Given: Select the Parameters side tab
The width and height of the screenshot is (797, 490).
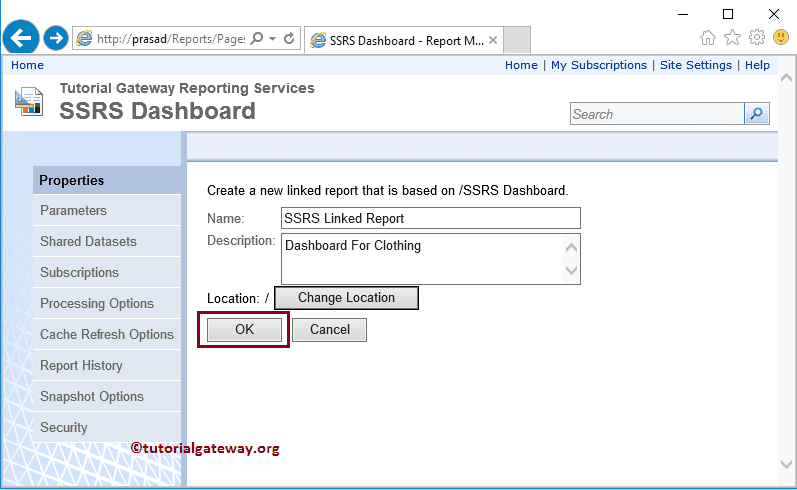Looking at the screenshot, I should coord(107,210).
